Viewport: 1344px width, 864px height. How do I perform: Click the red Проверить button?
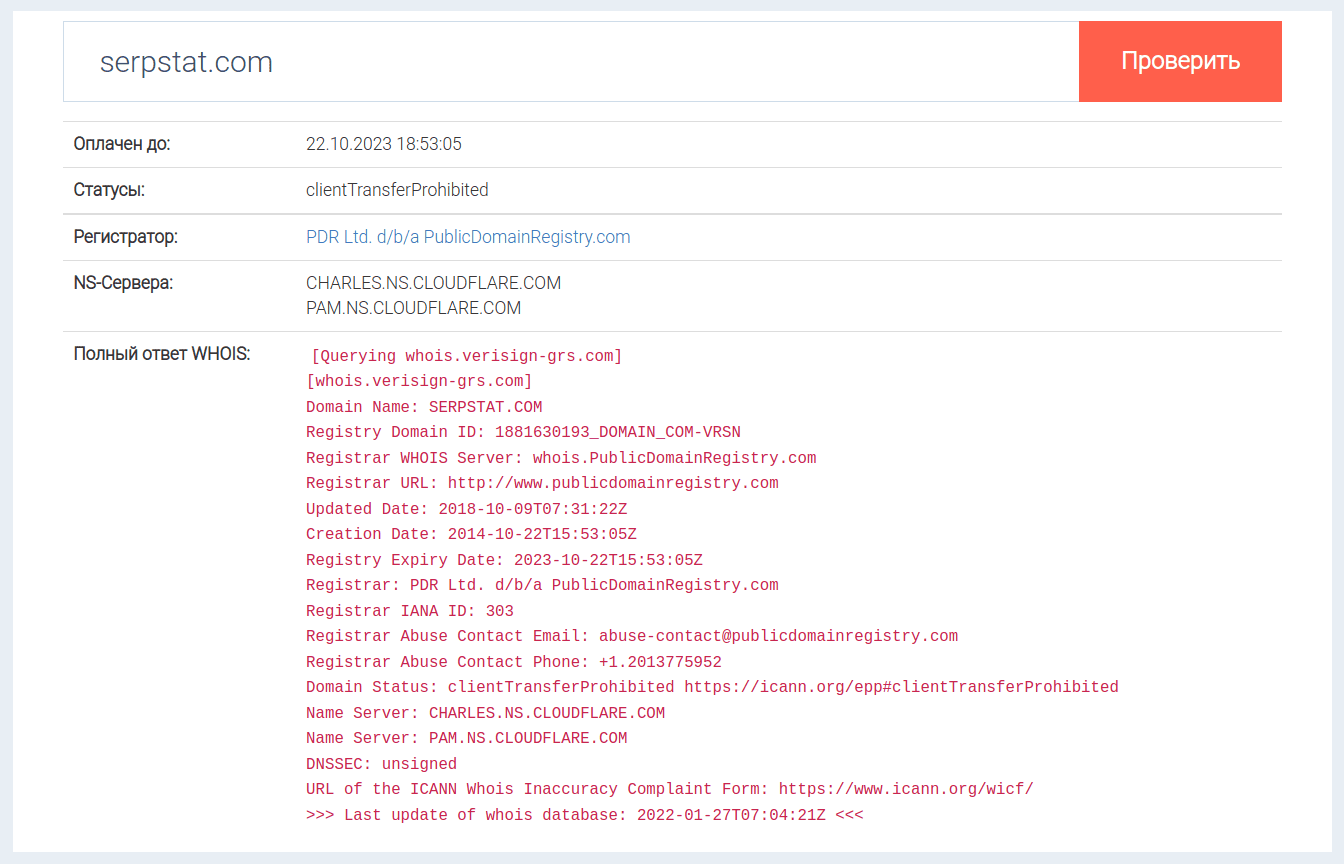1180,61
